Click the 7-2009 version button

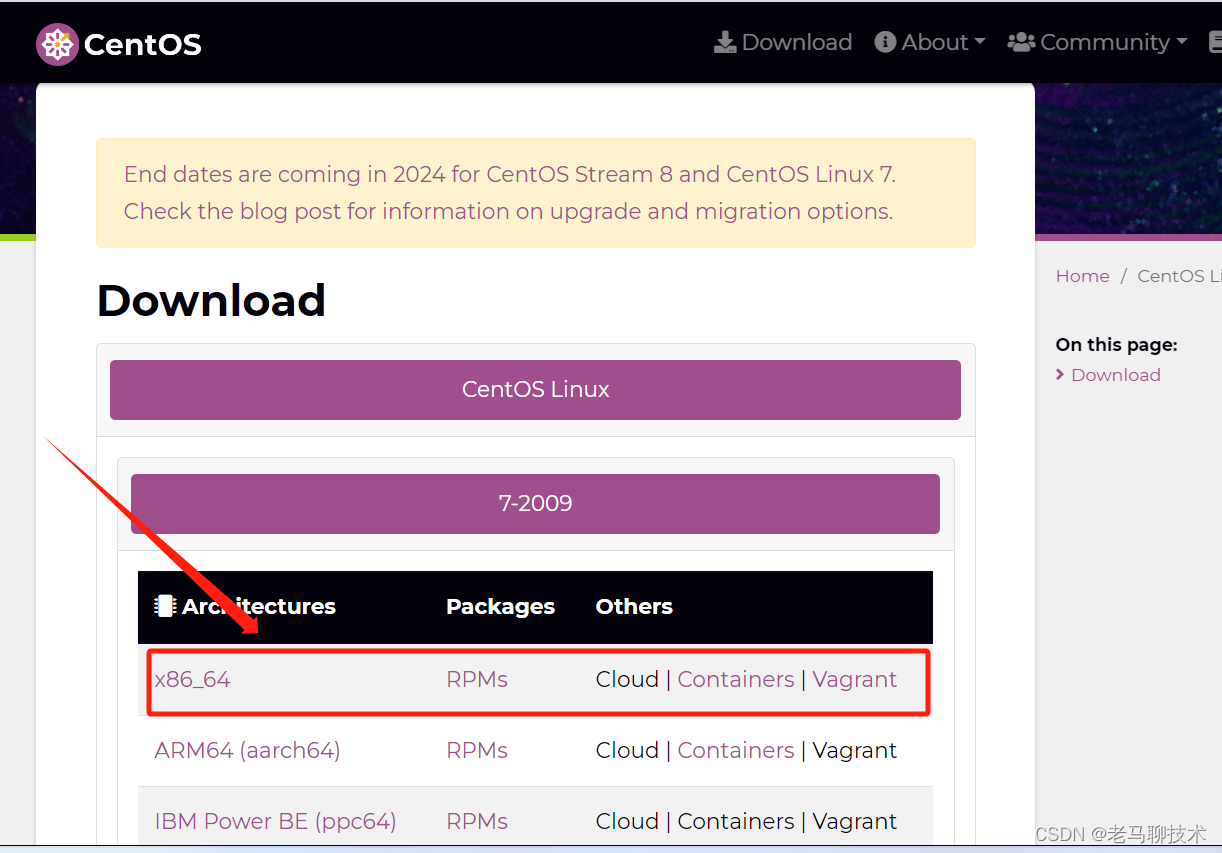tap(535, 503)
